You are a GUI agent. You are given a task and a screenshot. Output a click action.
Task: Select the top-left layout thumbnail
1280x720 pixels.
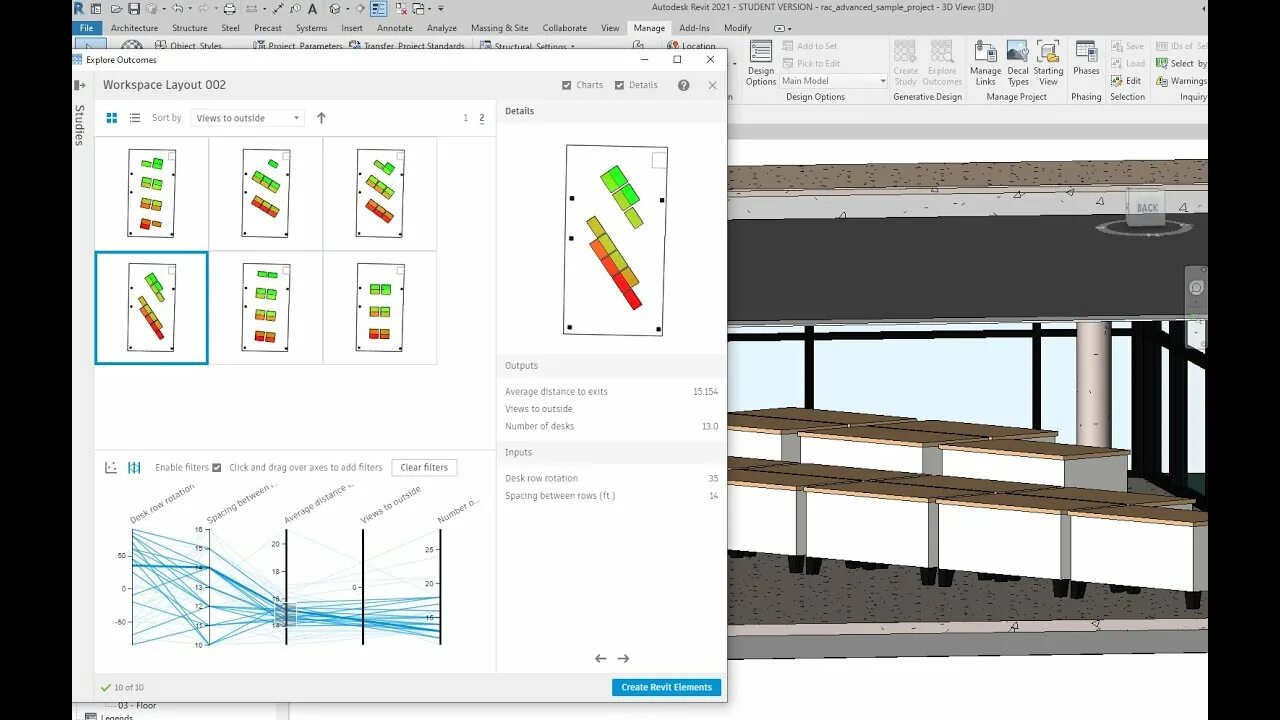point(152,193)
